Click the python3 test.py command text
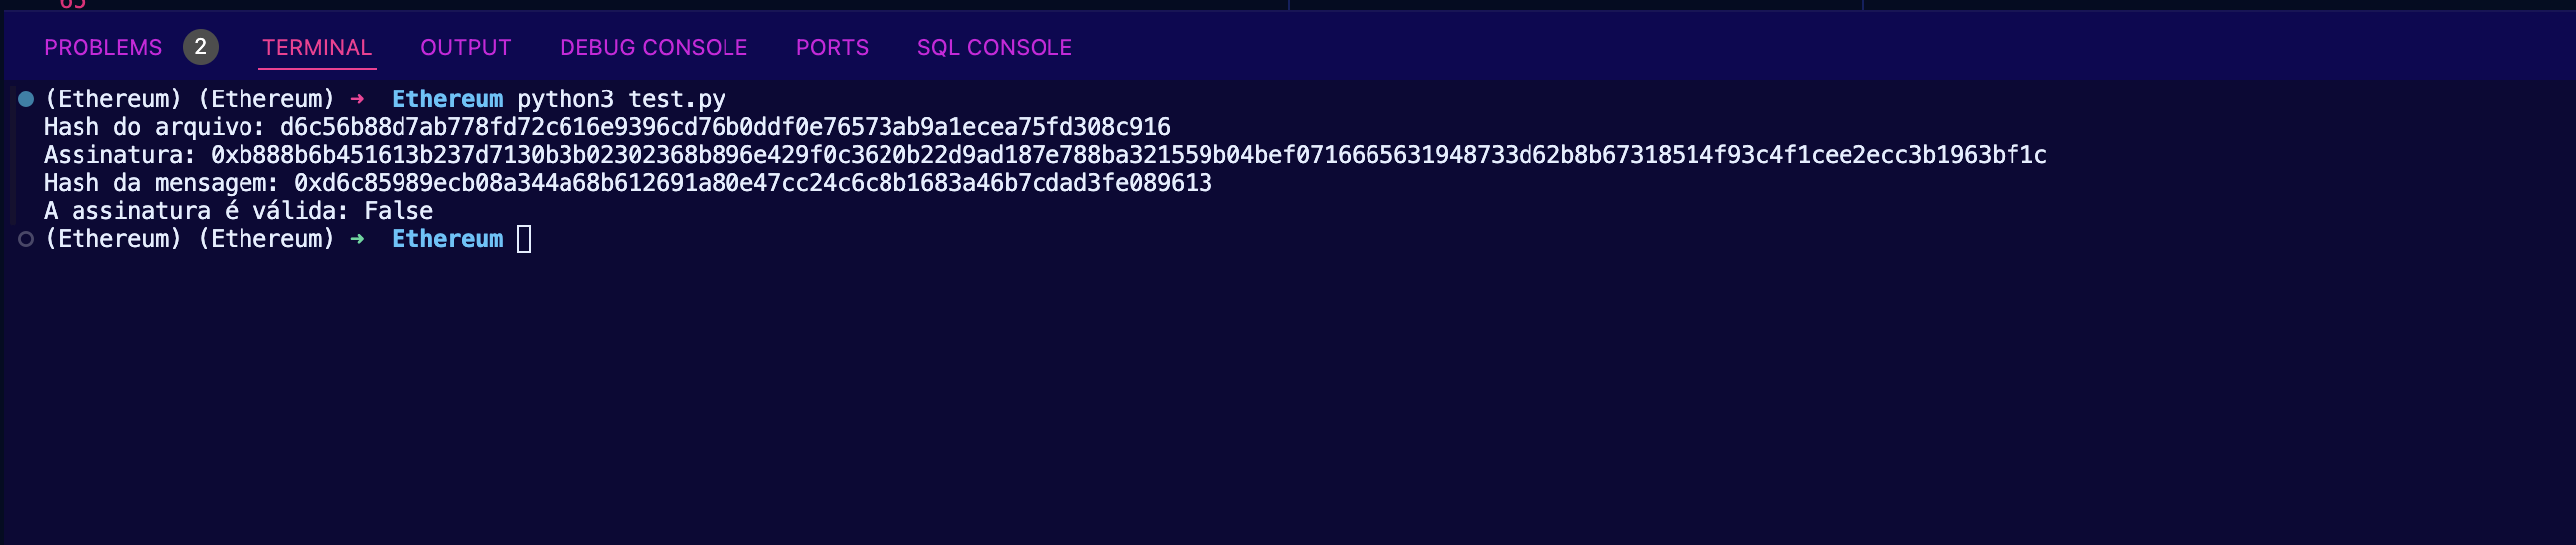The image size is (2576, 545). pos(621,99)
